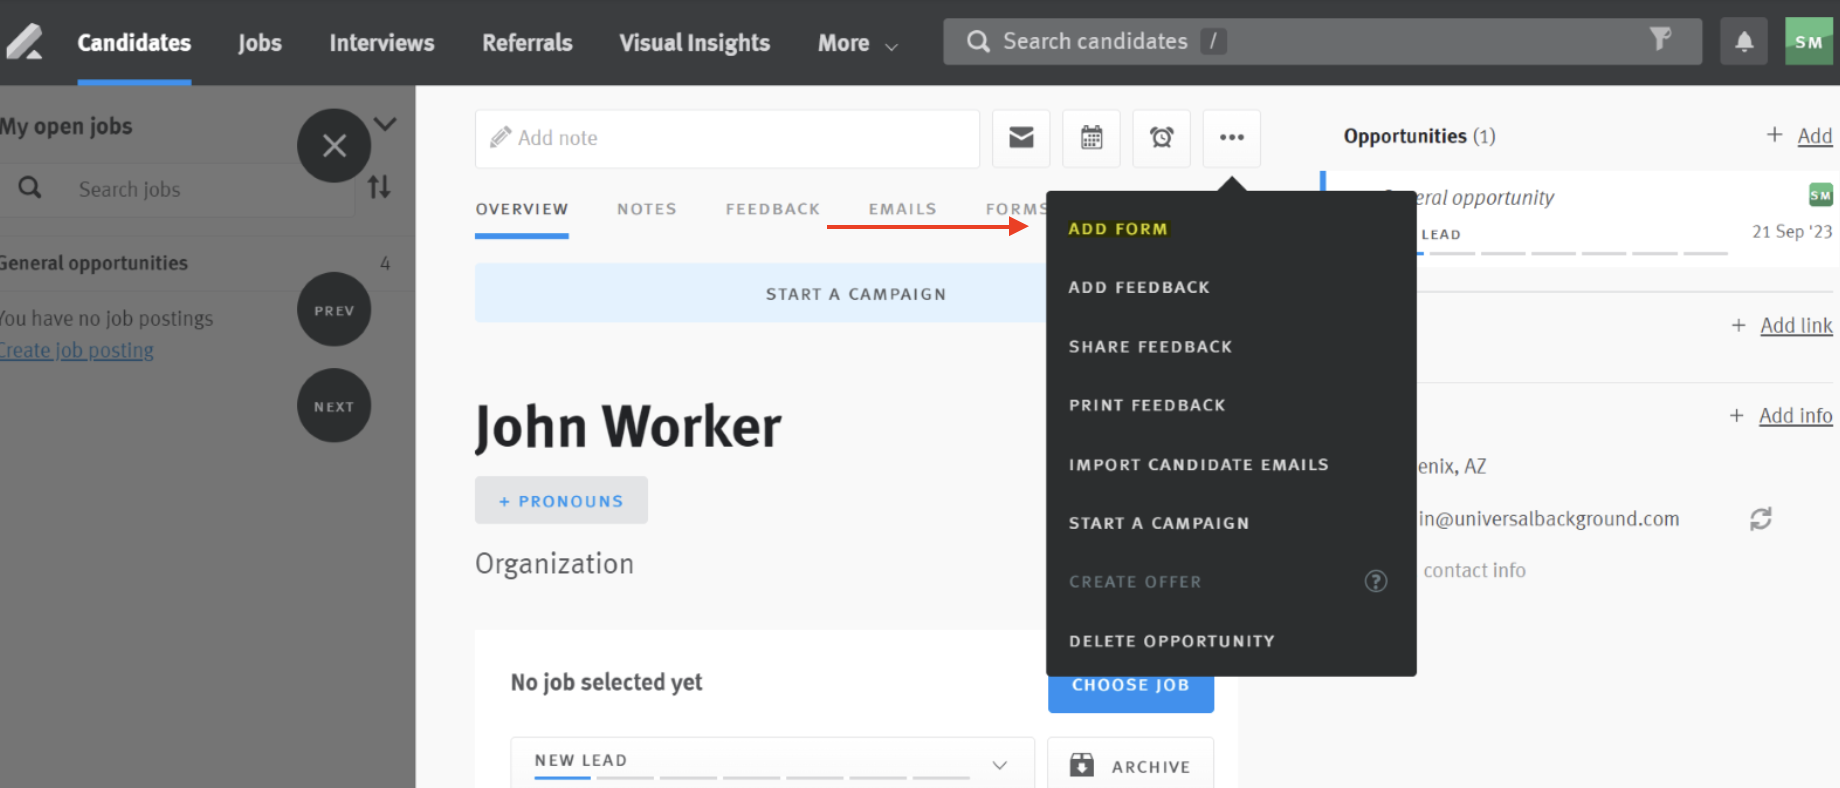Click the Create job posting link

[x=77, y=351]
